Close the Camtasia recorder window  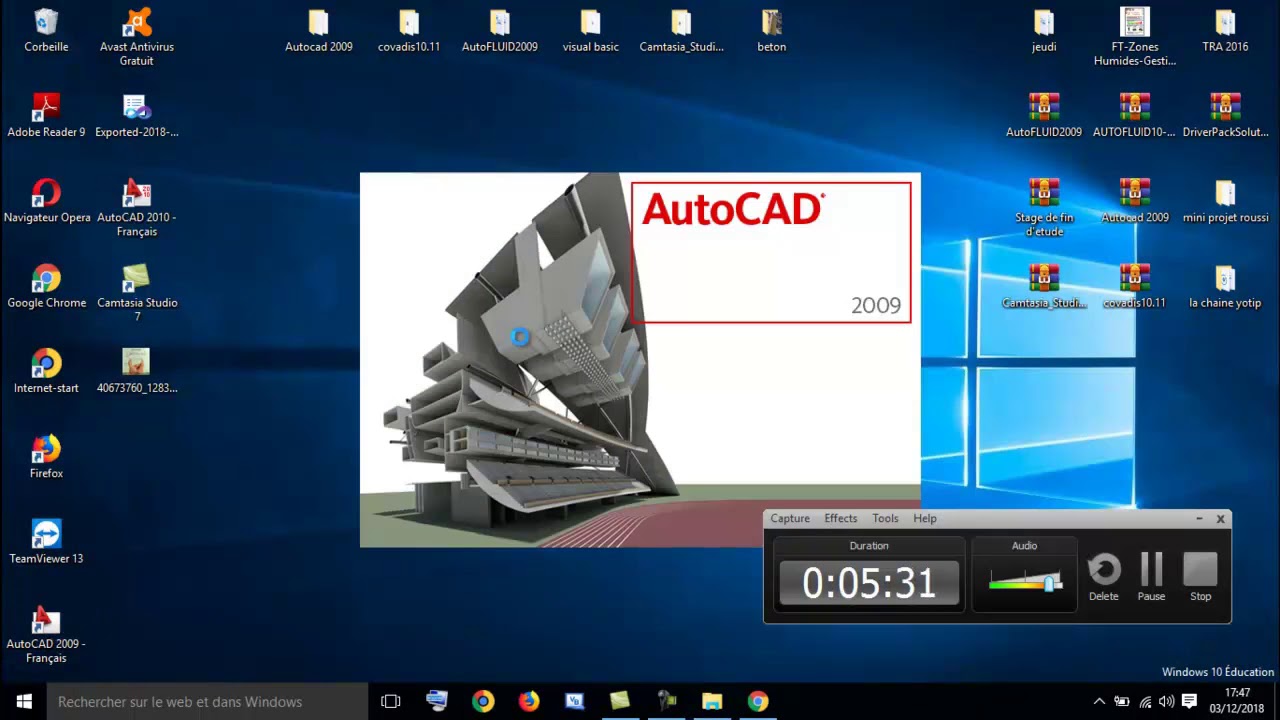click(x=1220, y=518)
